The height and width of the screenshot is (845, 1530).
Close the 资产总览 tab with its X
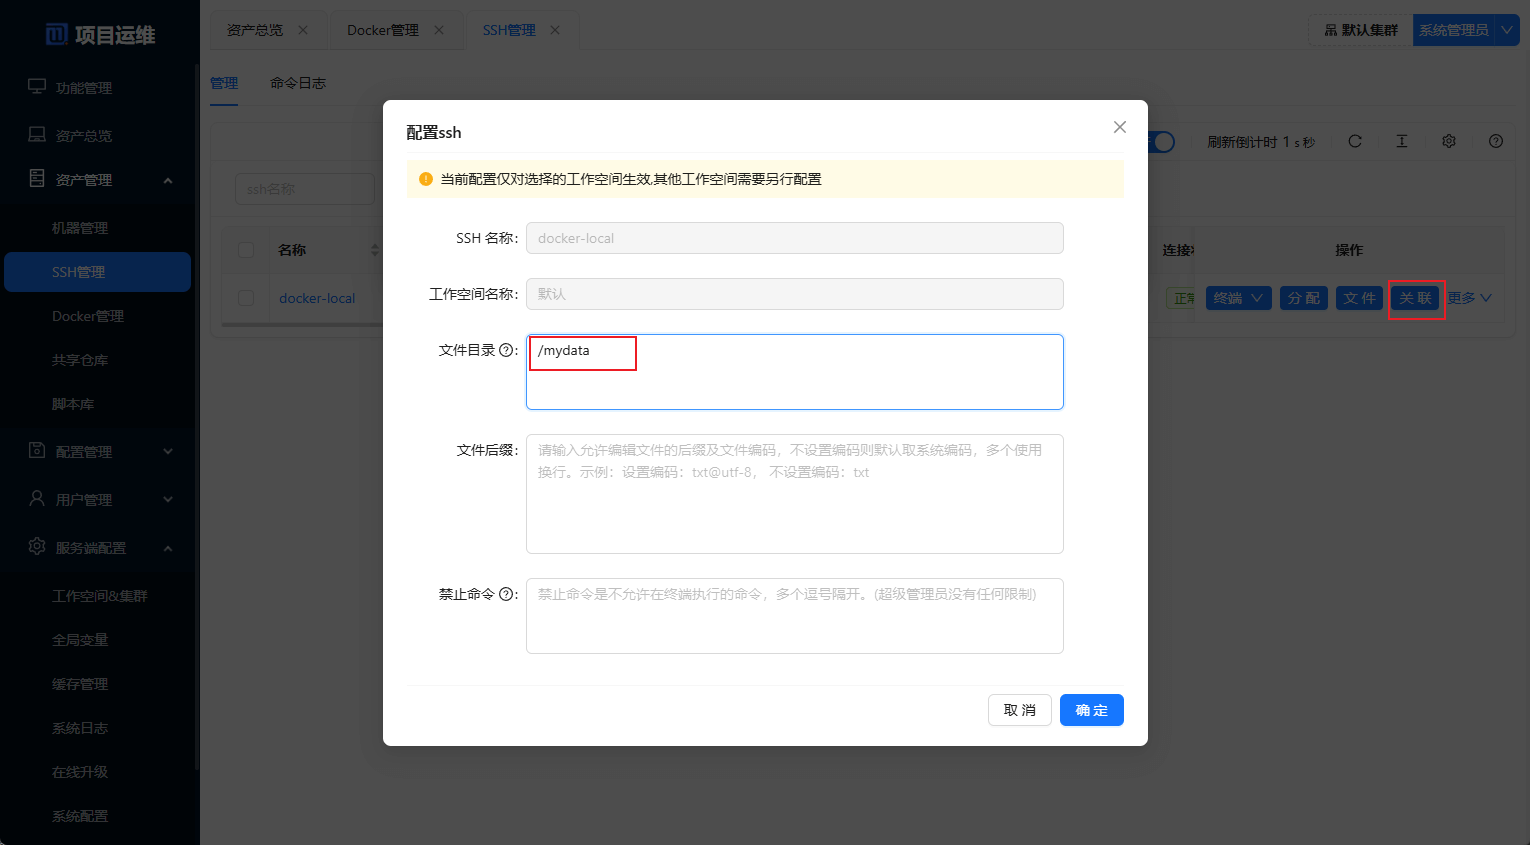(303, 30)
